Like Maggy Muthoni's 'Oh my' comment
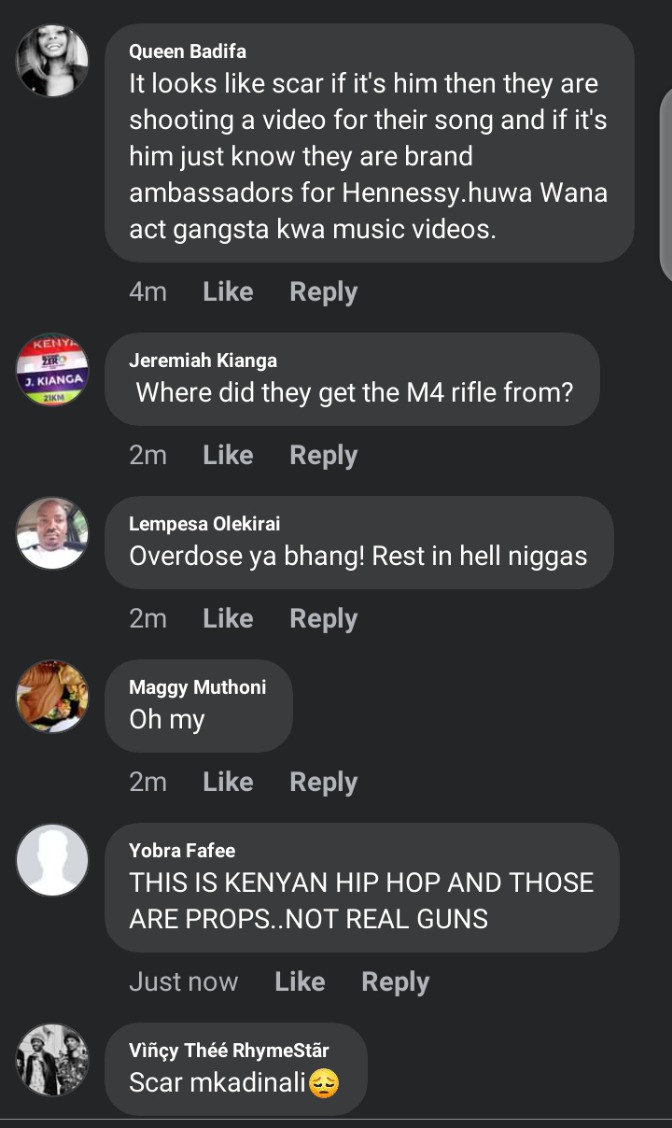672x1128 pixels. pos(228,782)
